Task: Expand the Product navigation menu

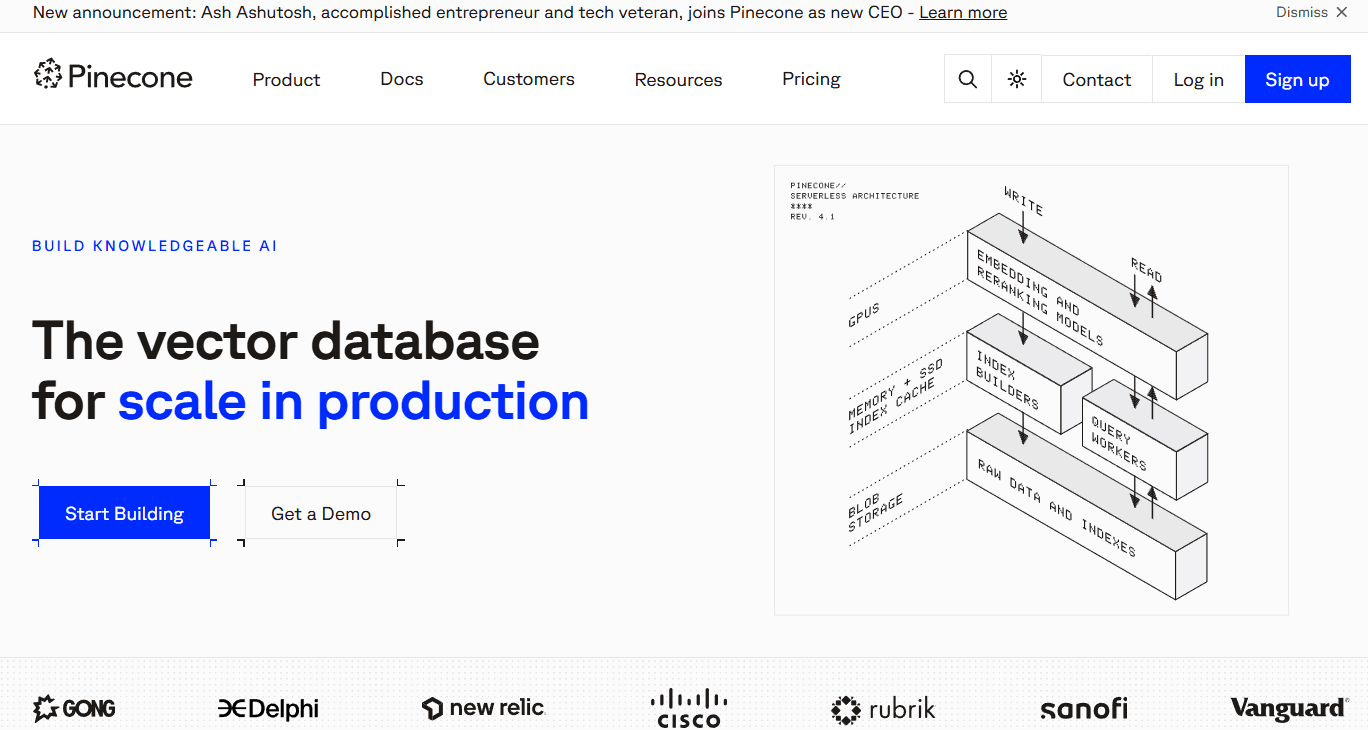Action: [x=286, y=80]
